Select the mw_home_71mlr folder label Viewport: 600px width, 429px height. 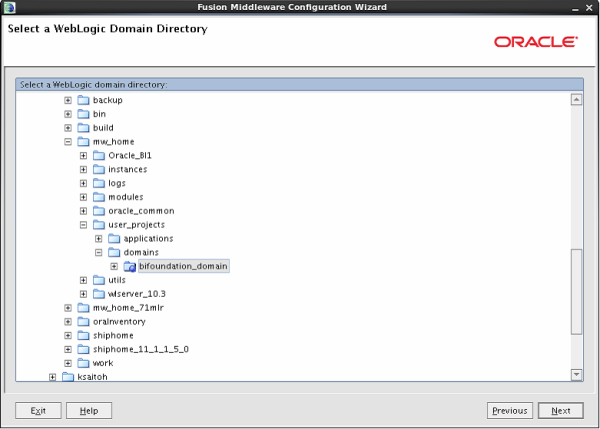point(126,308)
